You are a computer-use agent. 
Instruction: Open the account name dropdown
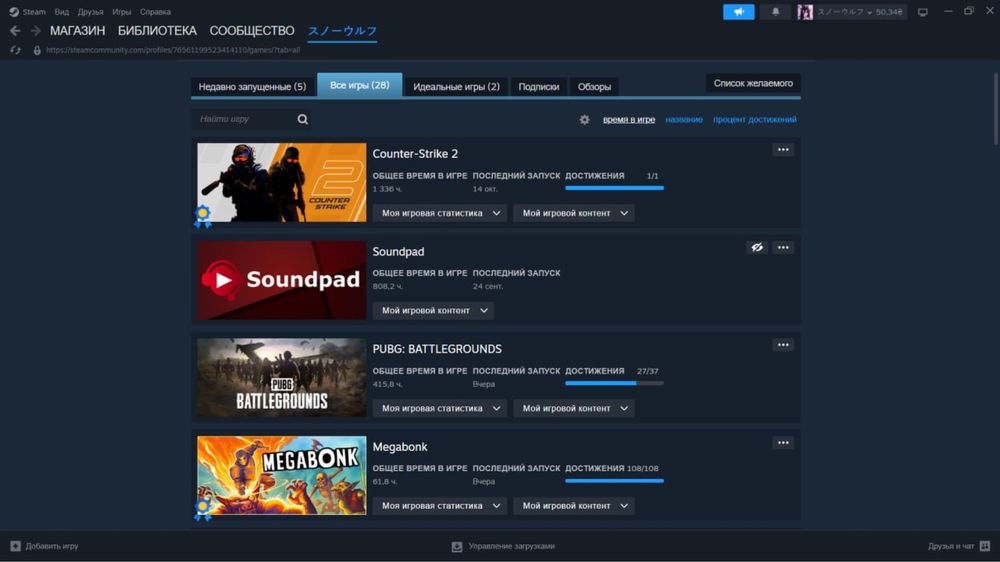(x=860, y=11)
